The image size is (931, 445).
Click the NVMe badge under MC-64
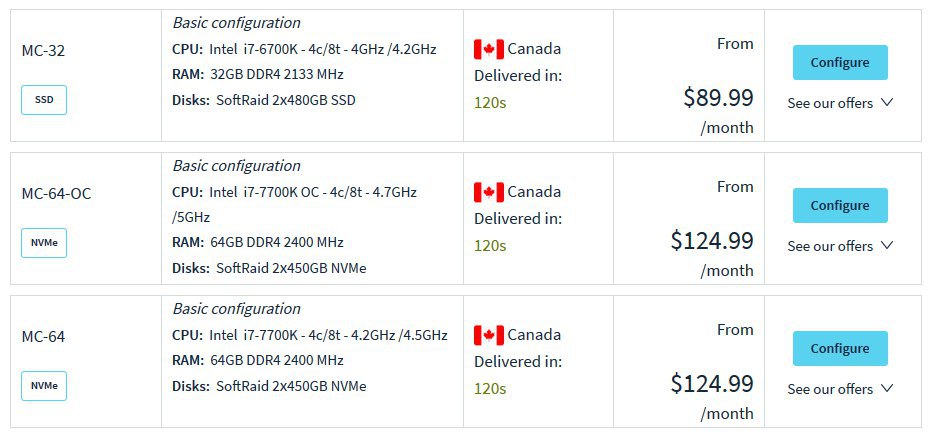pyautogui.click(x=44, y=386)
